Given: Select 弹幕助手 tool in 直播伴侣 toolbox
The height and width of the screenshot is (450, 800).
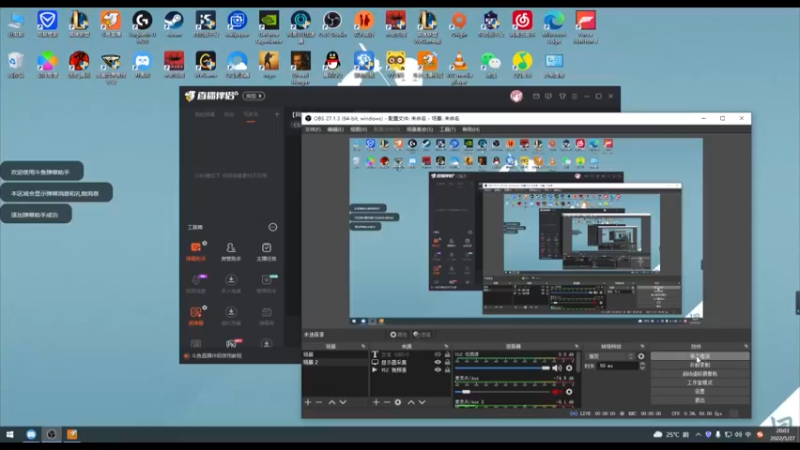Looking at the screenshot, I should (196, 252).
